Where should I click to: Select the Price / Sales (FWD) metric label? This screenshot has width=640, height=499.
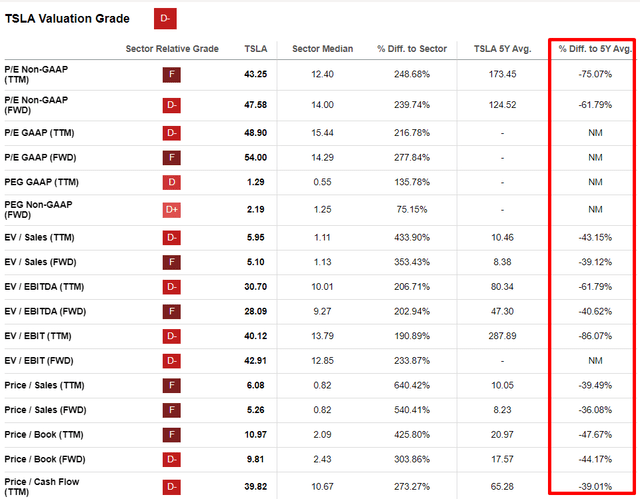tap(45, 410)
